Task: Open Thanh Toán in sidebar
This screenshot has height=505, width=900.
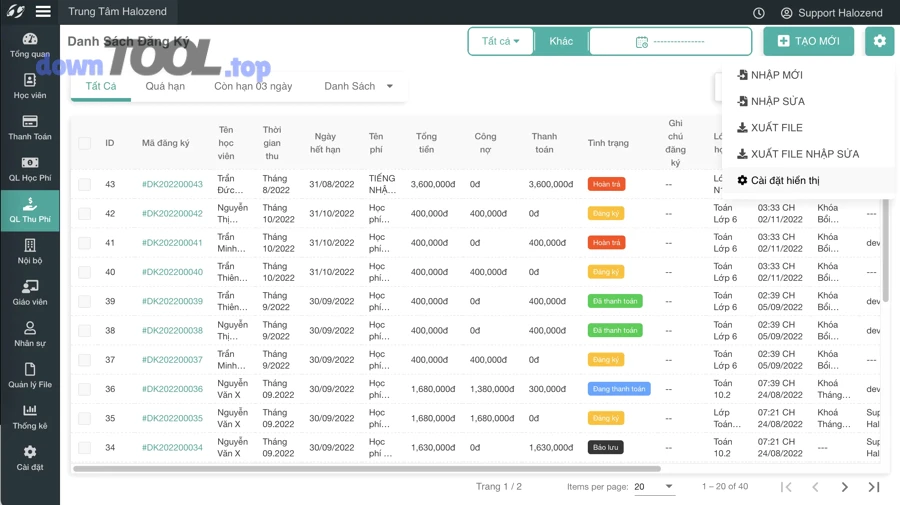Action: pos(30,128)
